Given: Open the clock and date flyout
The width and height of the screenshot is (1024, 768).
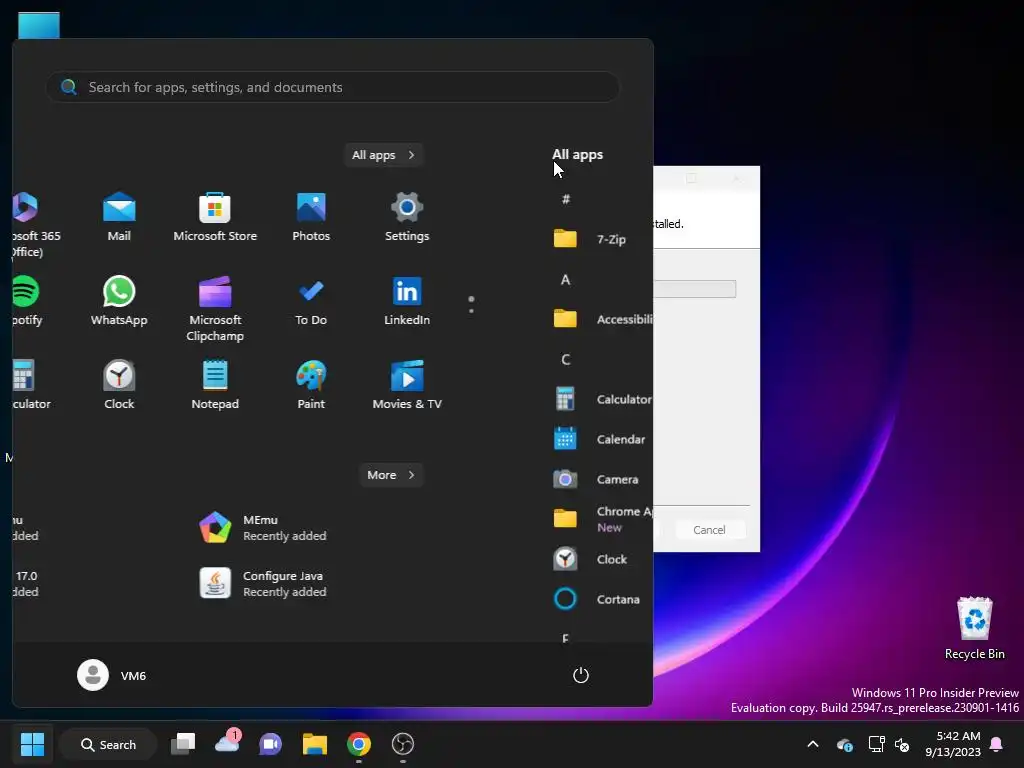Looking at the screenshot, I should (953, 744).
